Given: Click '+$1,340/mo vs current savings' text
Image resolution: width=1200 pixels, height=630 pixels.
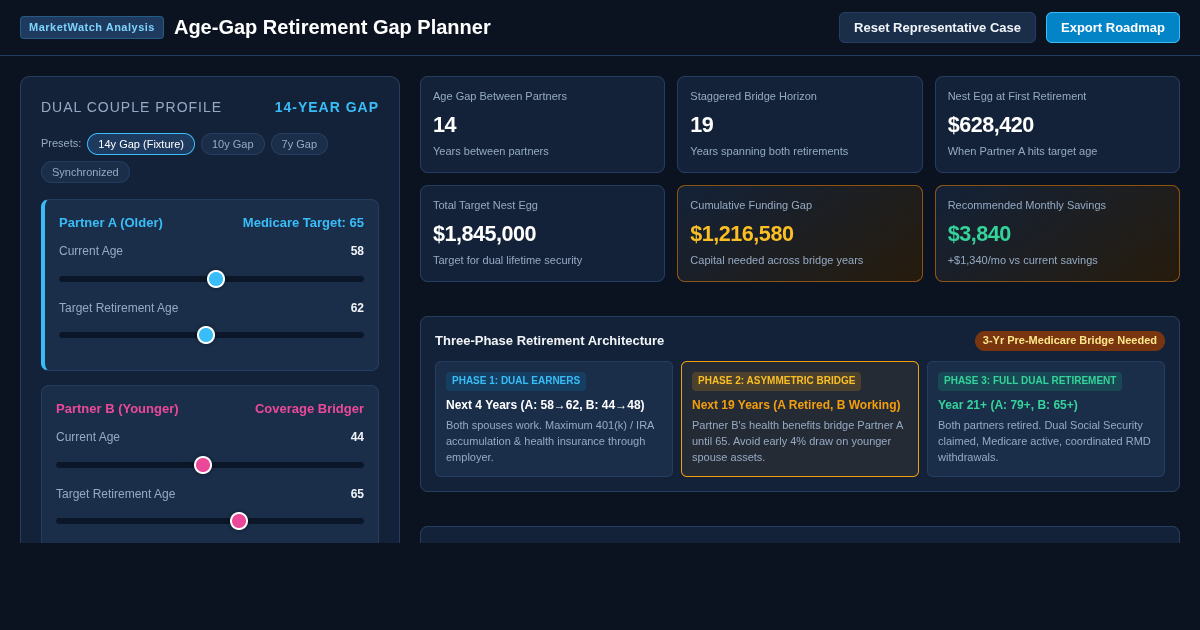Looking at the screenshot, I should click(x=1022, y=260).
